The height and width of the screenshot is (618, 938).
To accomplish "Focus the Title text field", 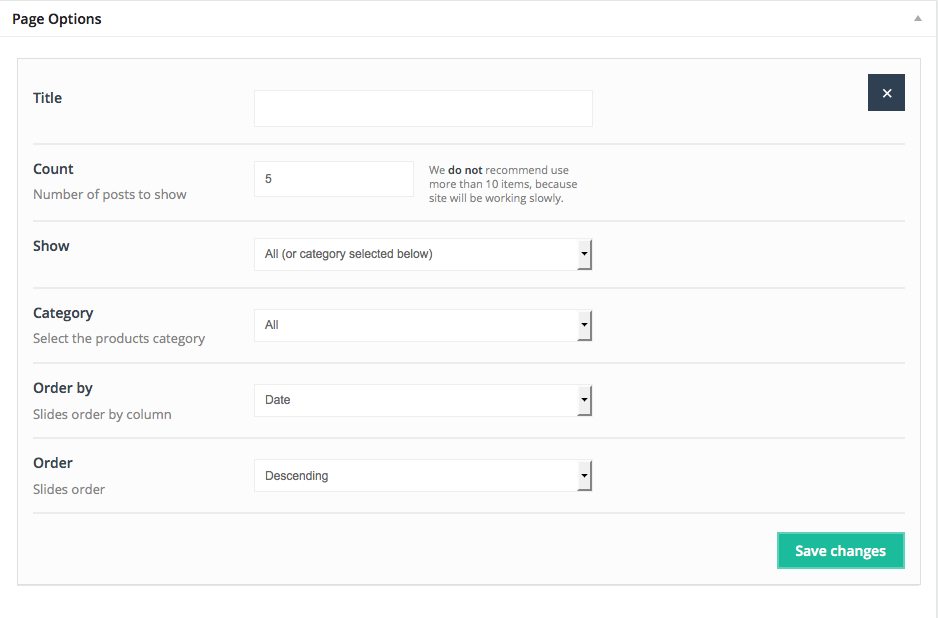I will (x=423, y=109).
